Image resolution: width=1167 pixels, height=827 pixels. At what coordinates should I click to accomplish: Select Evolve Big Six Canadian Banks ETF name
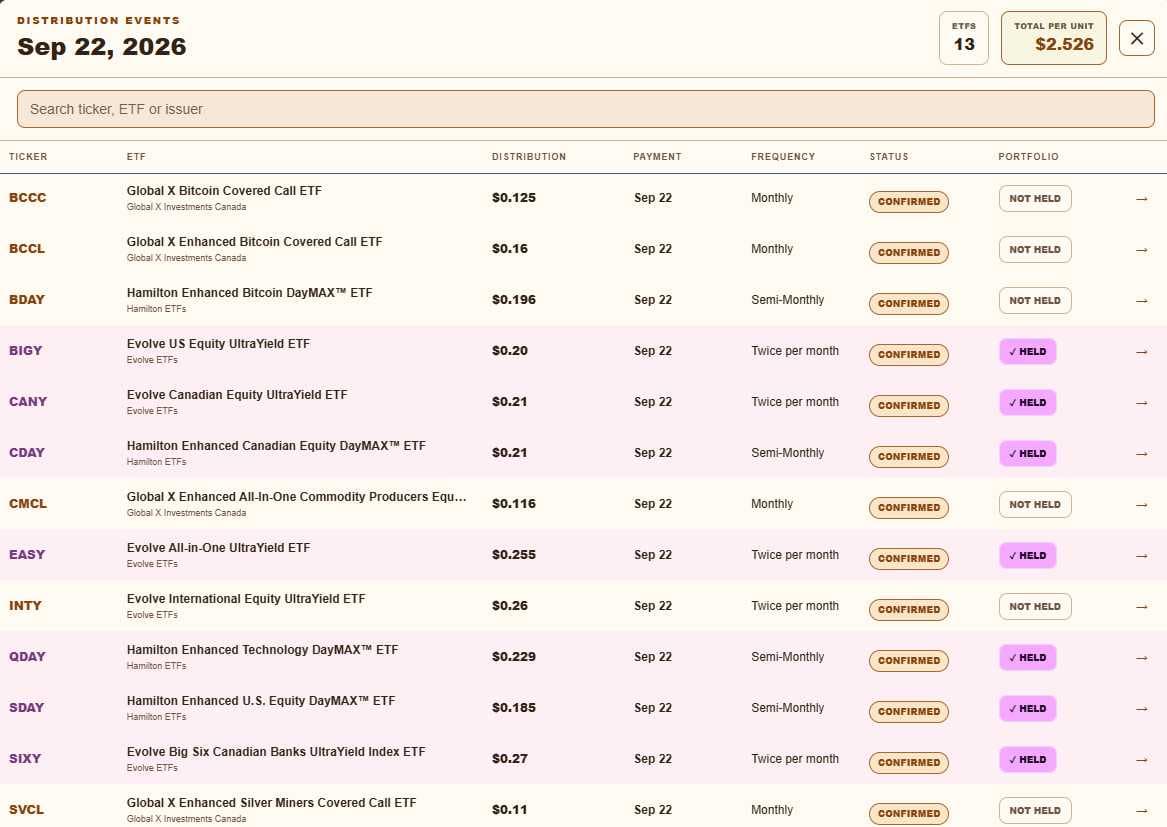click(276, 752)
